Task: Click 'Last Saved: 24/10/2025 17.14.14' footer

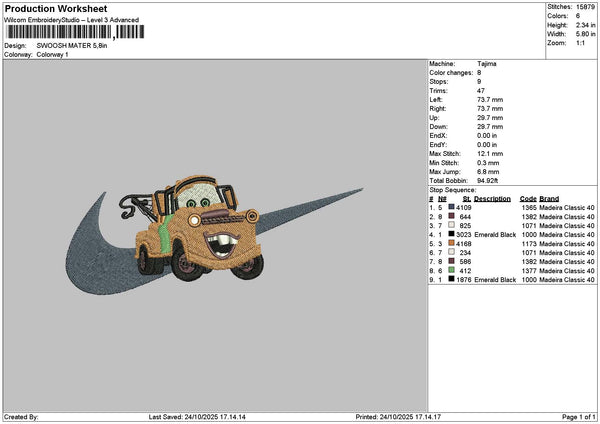Action: pos(197,417)
